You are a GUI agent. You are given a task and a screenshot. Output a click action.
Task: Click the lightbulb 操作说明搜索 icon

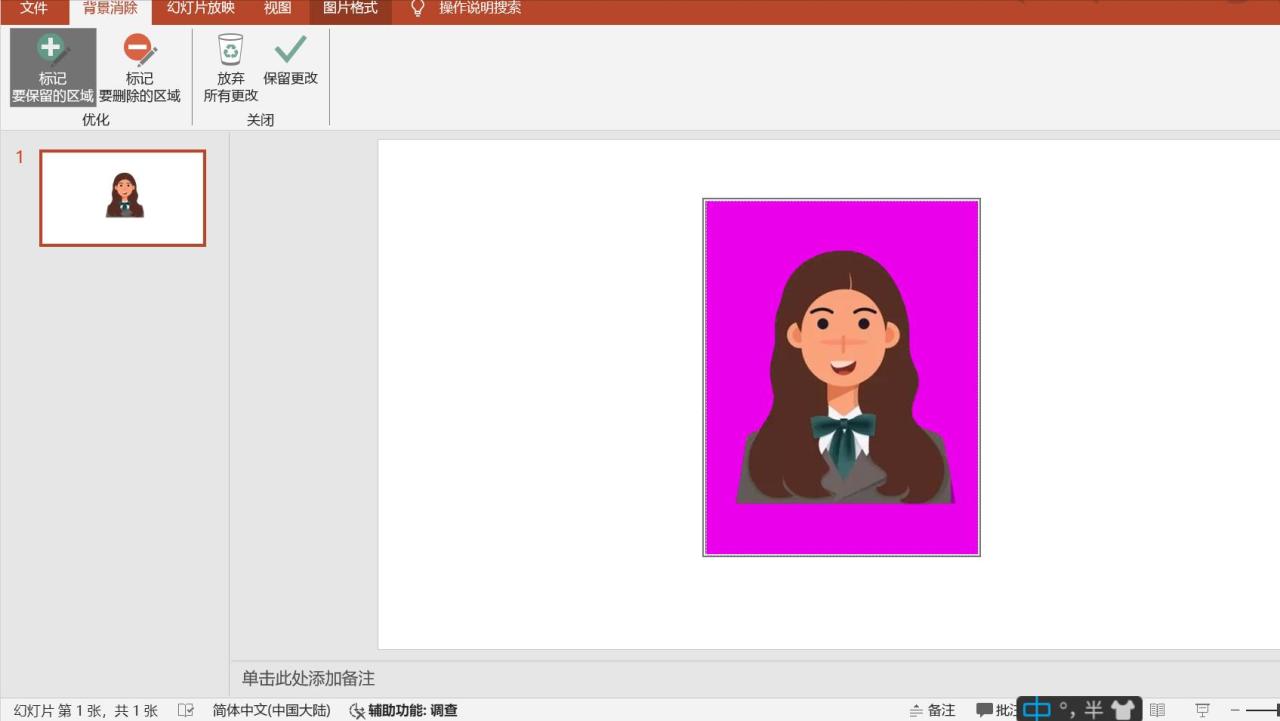coord(418,9)
